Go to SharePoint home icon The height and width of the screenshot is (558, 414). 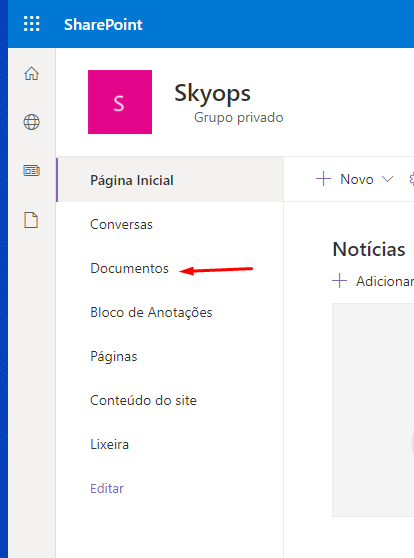[x=31, y=74]
